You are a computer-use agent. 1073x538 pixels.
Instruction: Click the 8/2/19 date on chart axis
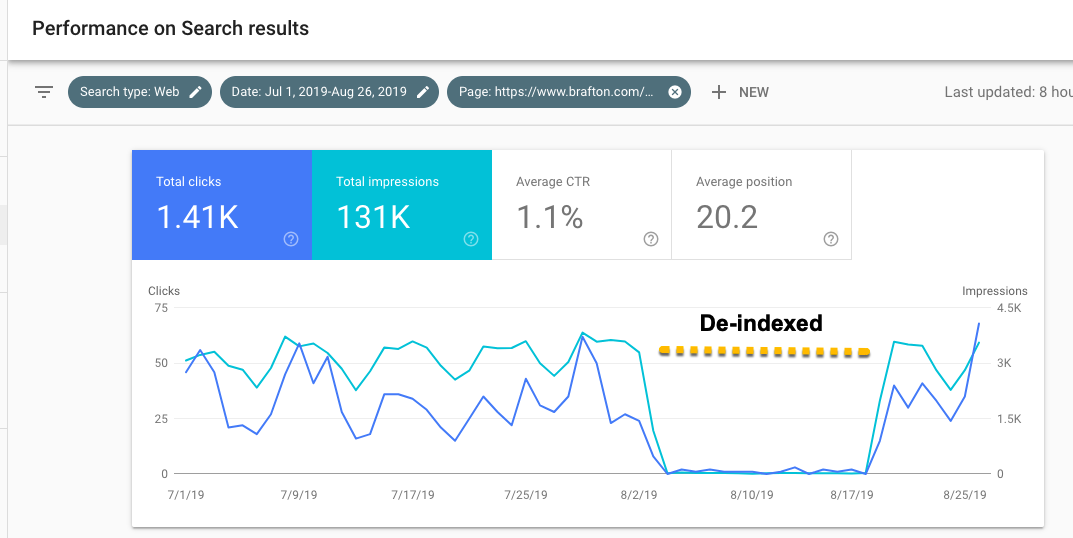pos(637,495)
